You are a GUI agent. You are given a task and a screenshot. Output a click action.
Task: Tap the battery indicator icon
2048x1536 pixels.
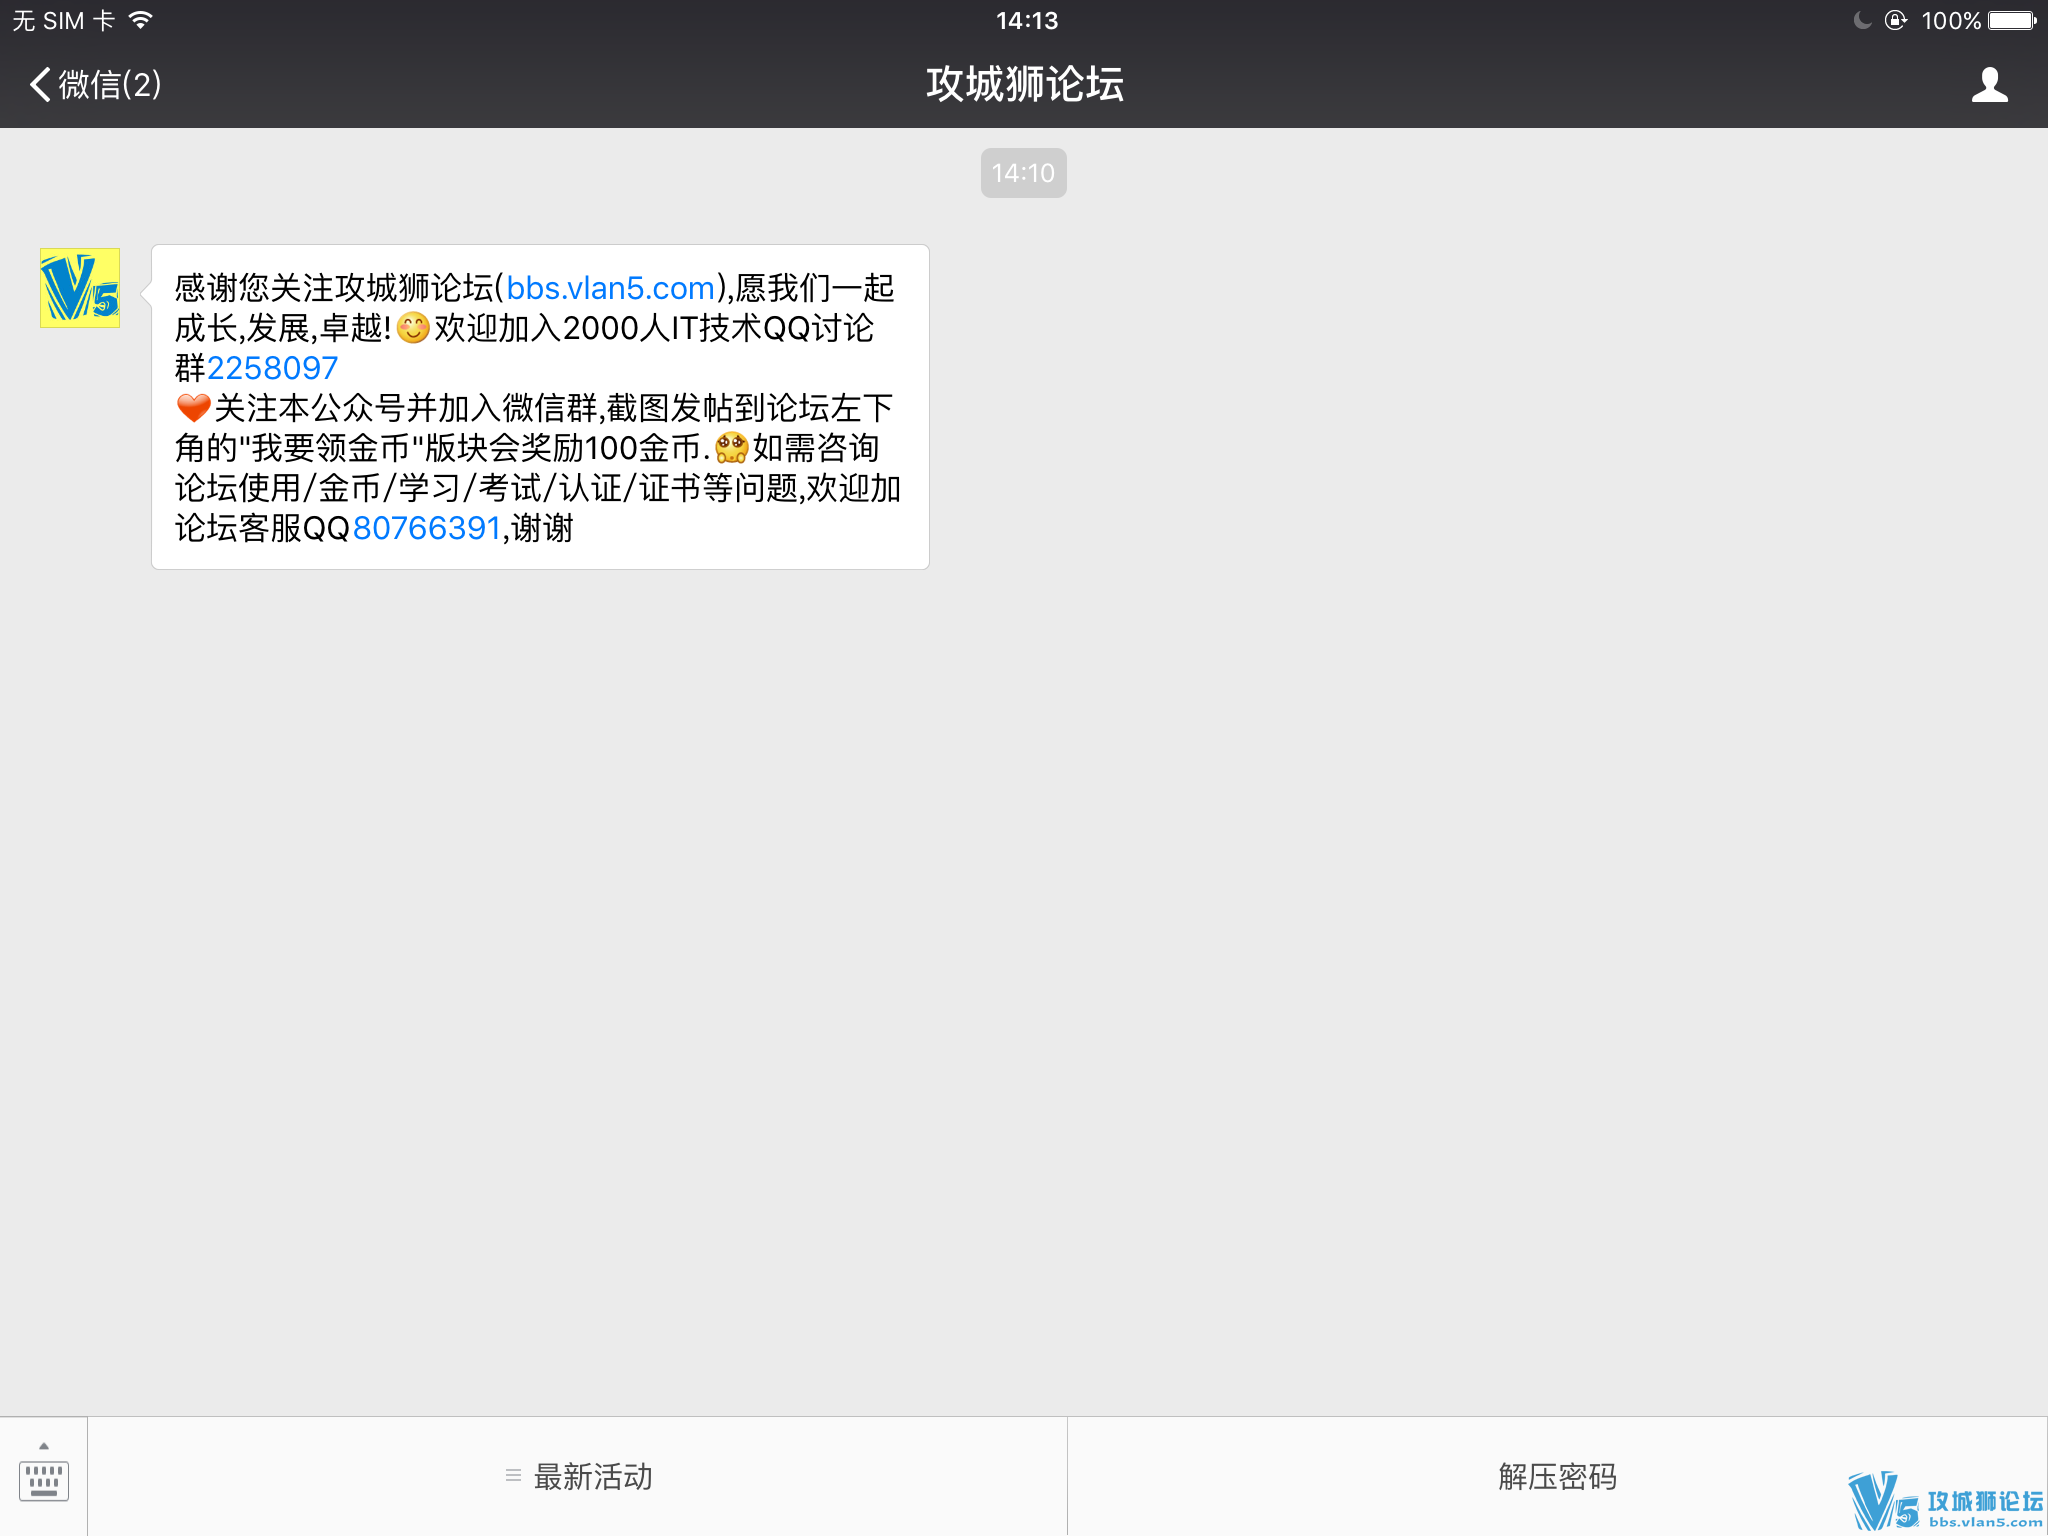[2012, 20]
